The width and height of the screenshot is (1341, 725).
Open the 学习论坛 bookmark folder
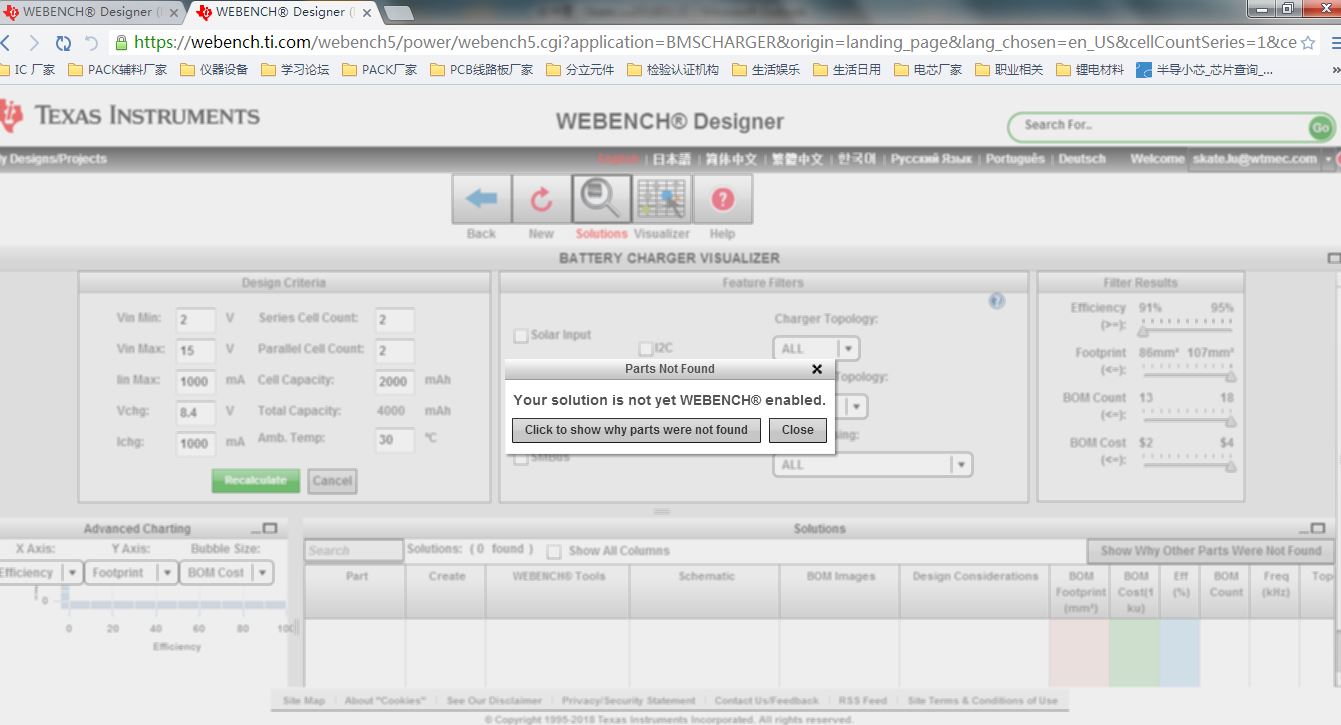coord(295,70)
